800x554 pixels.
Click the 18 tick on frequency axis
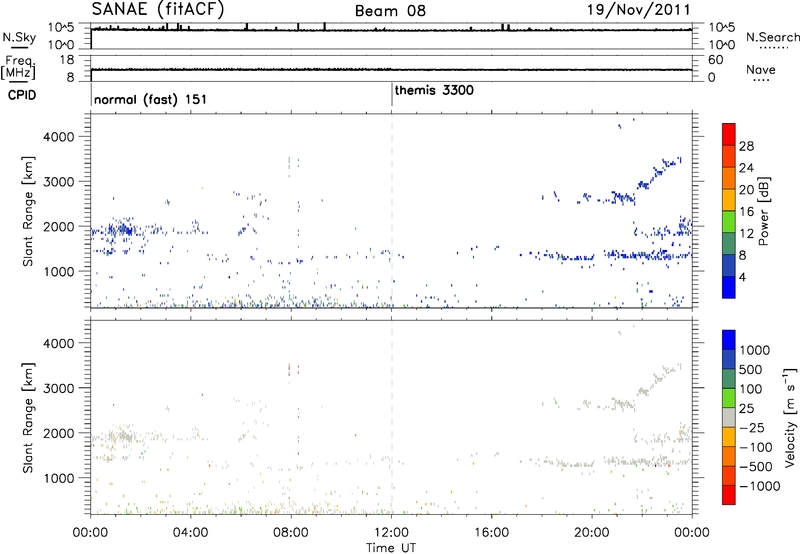point(67,60)
